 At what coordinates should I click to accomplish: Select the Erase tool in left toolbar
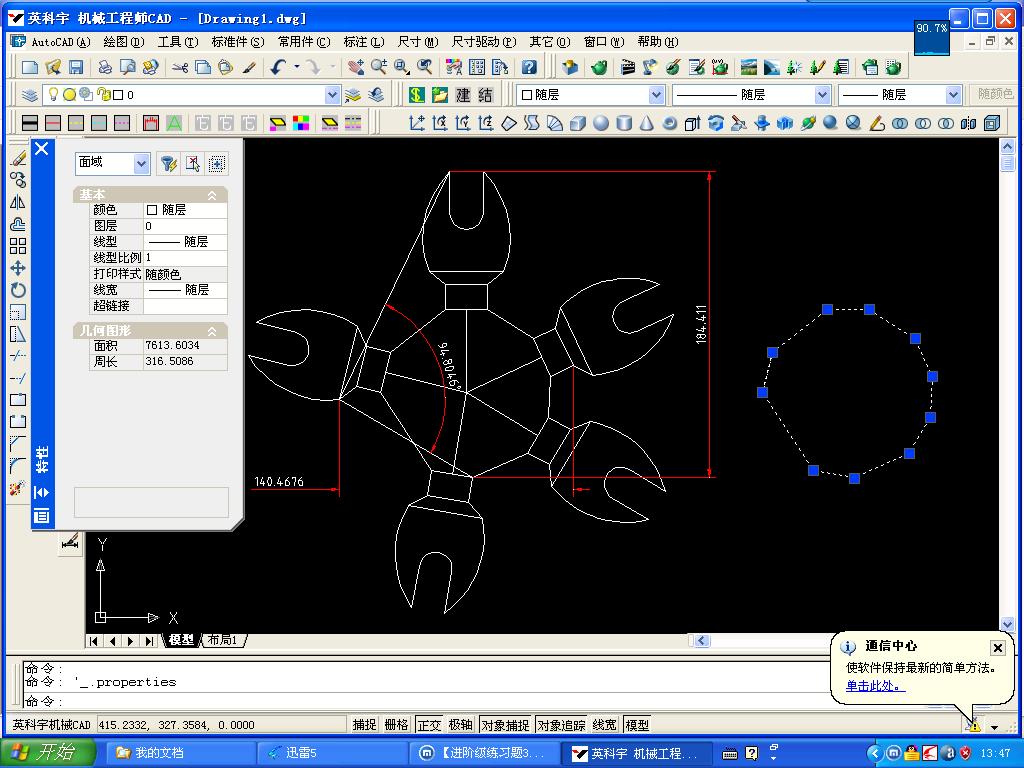pyautogui.click(x=18, y=158)
